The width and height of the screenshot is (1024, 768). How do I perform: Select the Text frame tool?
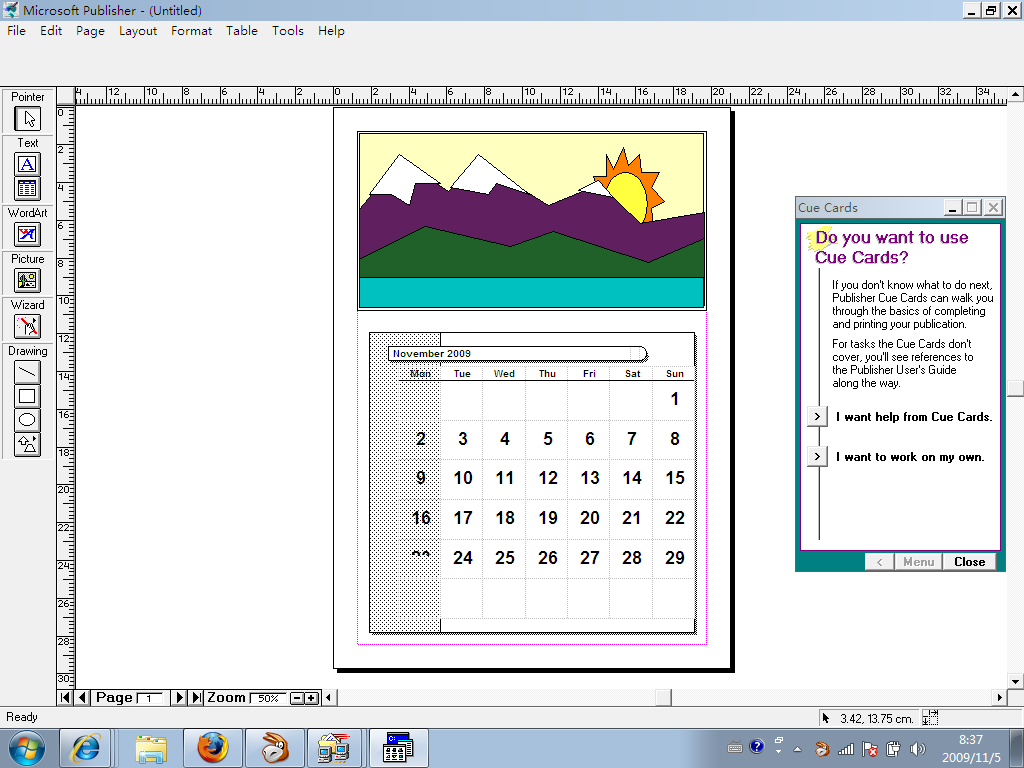27,164
